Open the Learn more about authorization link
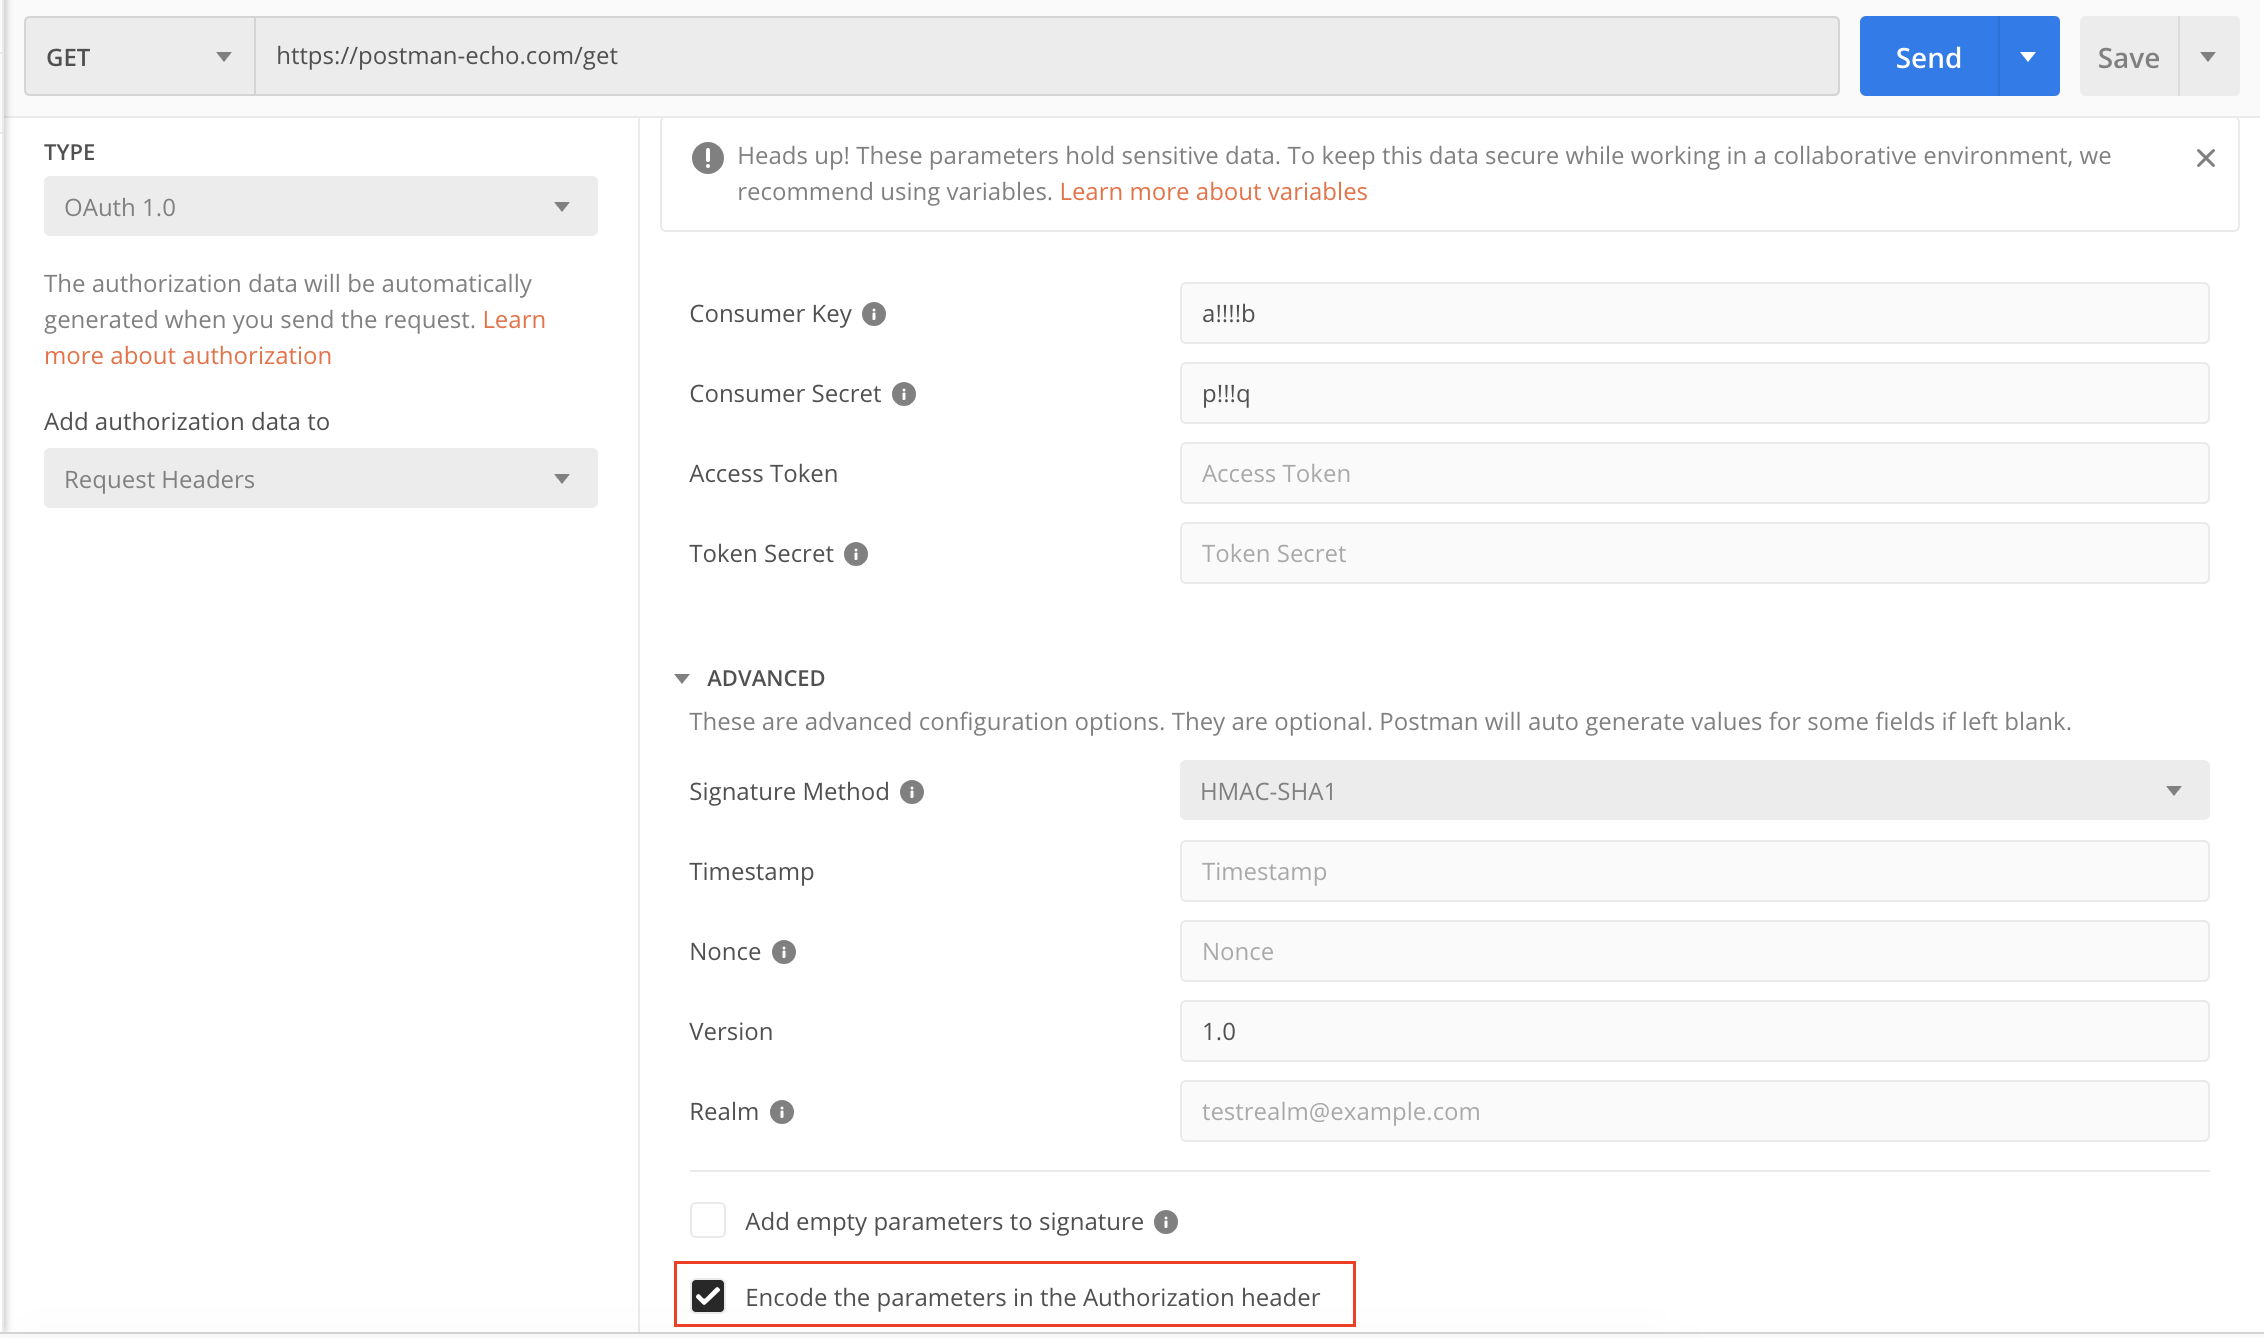The height and width of the screenshot is (1338, 2264). pyautogui.click(x=187, y=354)
